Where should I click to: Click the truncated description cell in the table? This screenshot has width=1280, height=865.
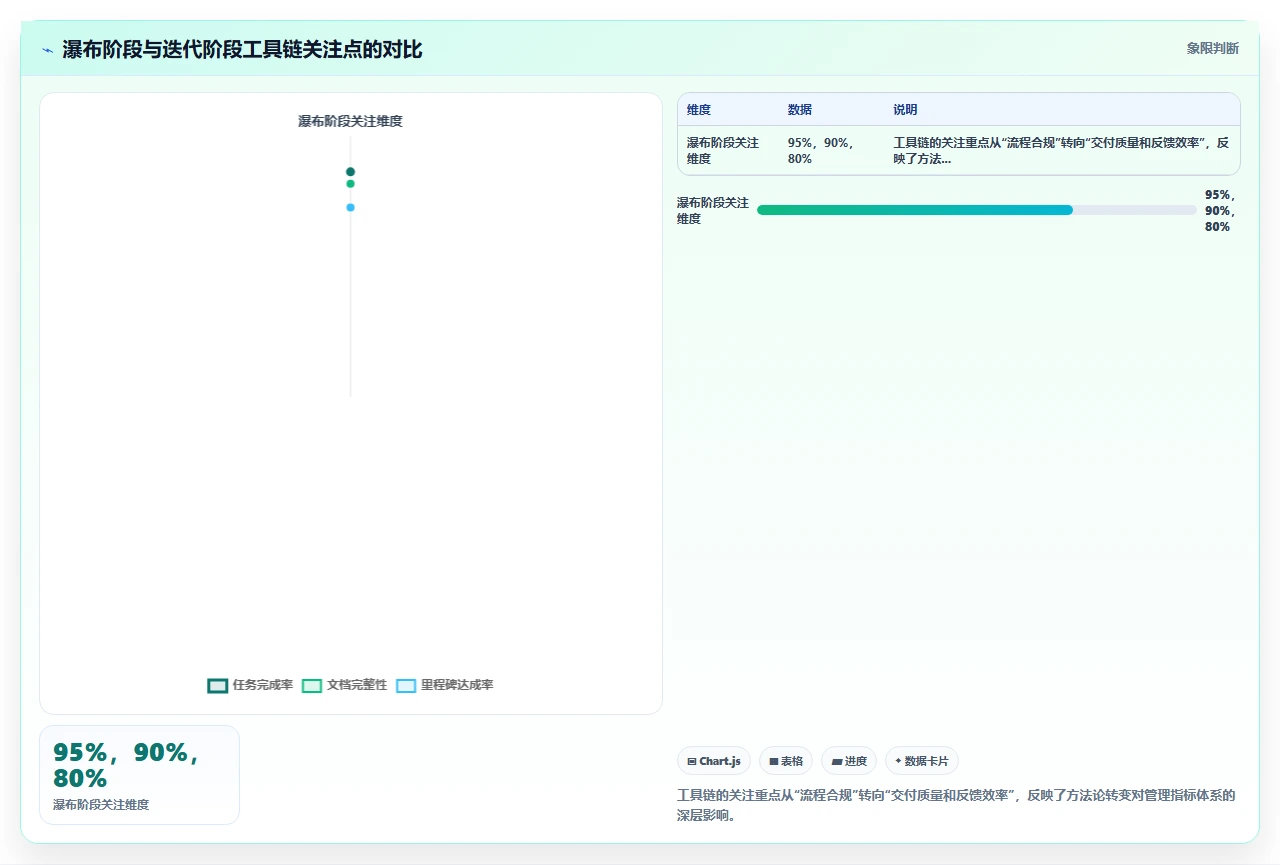[x=1062, y=151]
